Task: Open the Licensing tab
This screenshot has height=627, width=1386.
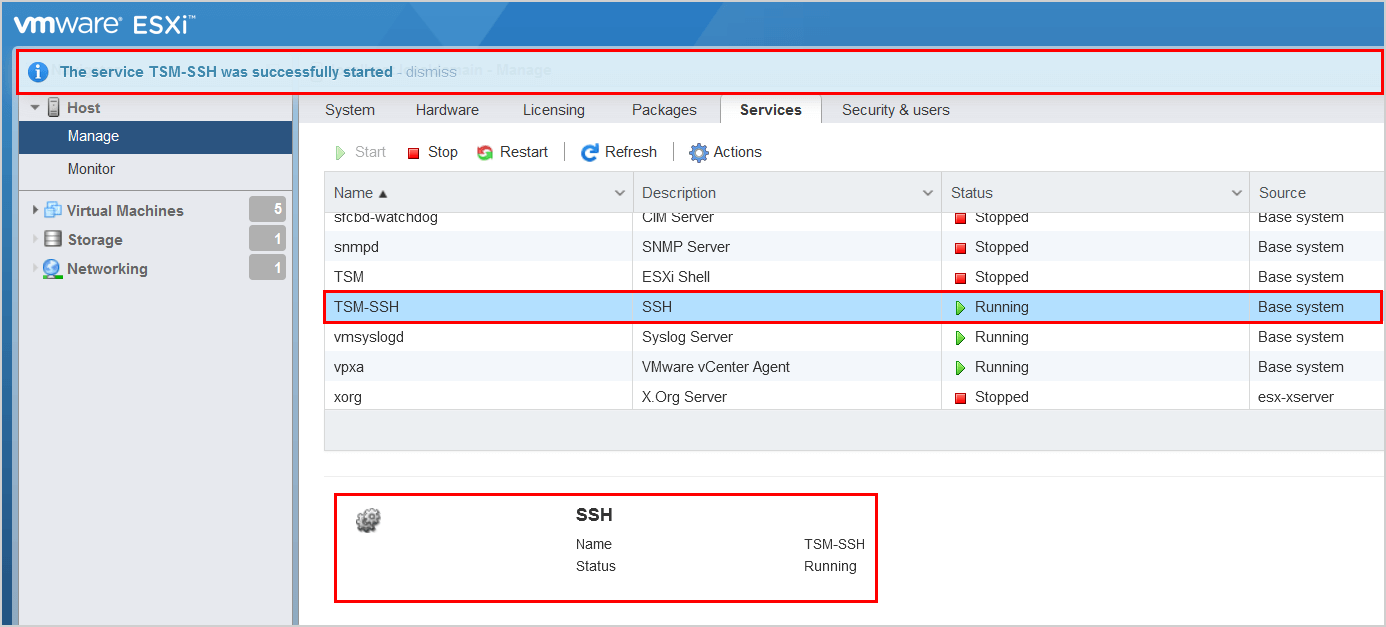Action: (x=553, y=110)
